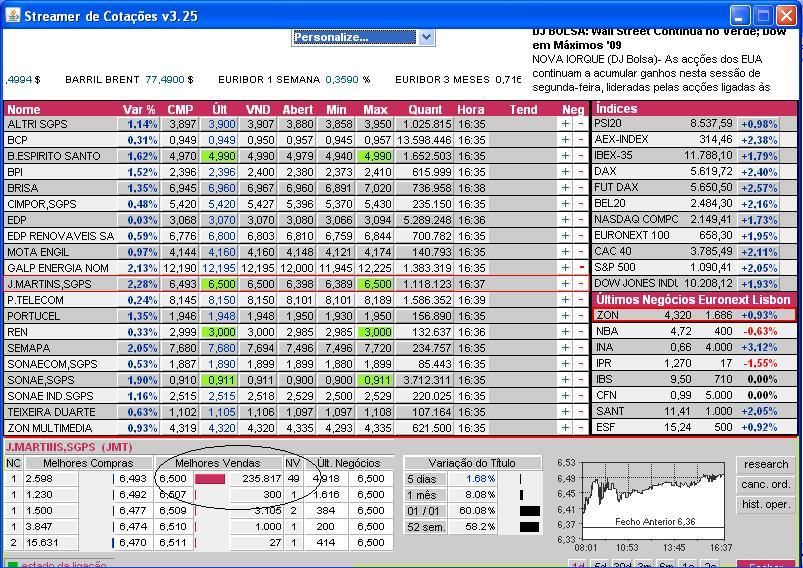Click the minus (sell) icon for ALTRI SGPS

click(581, 124)
